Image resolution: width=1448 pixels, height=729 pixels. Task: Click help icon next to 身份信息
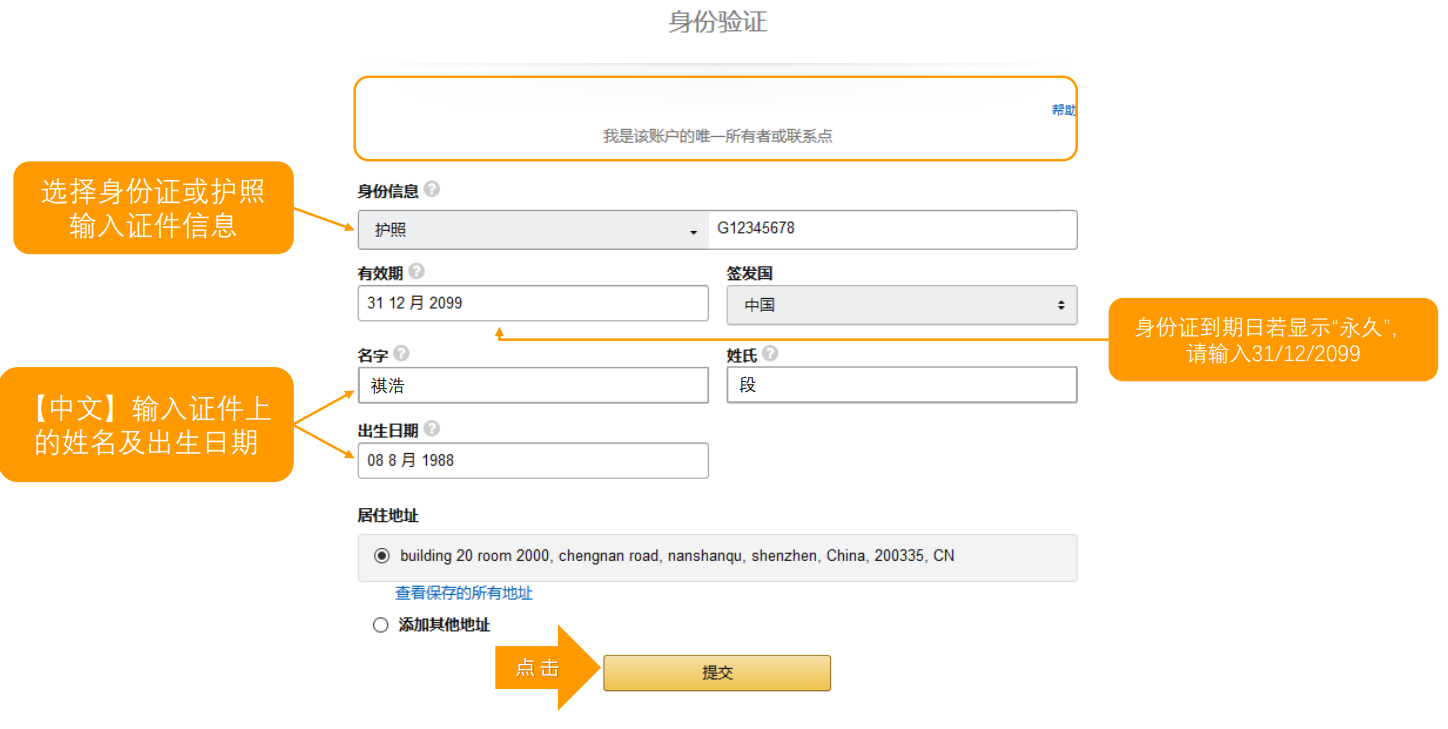[432, 189]
